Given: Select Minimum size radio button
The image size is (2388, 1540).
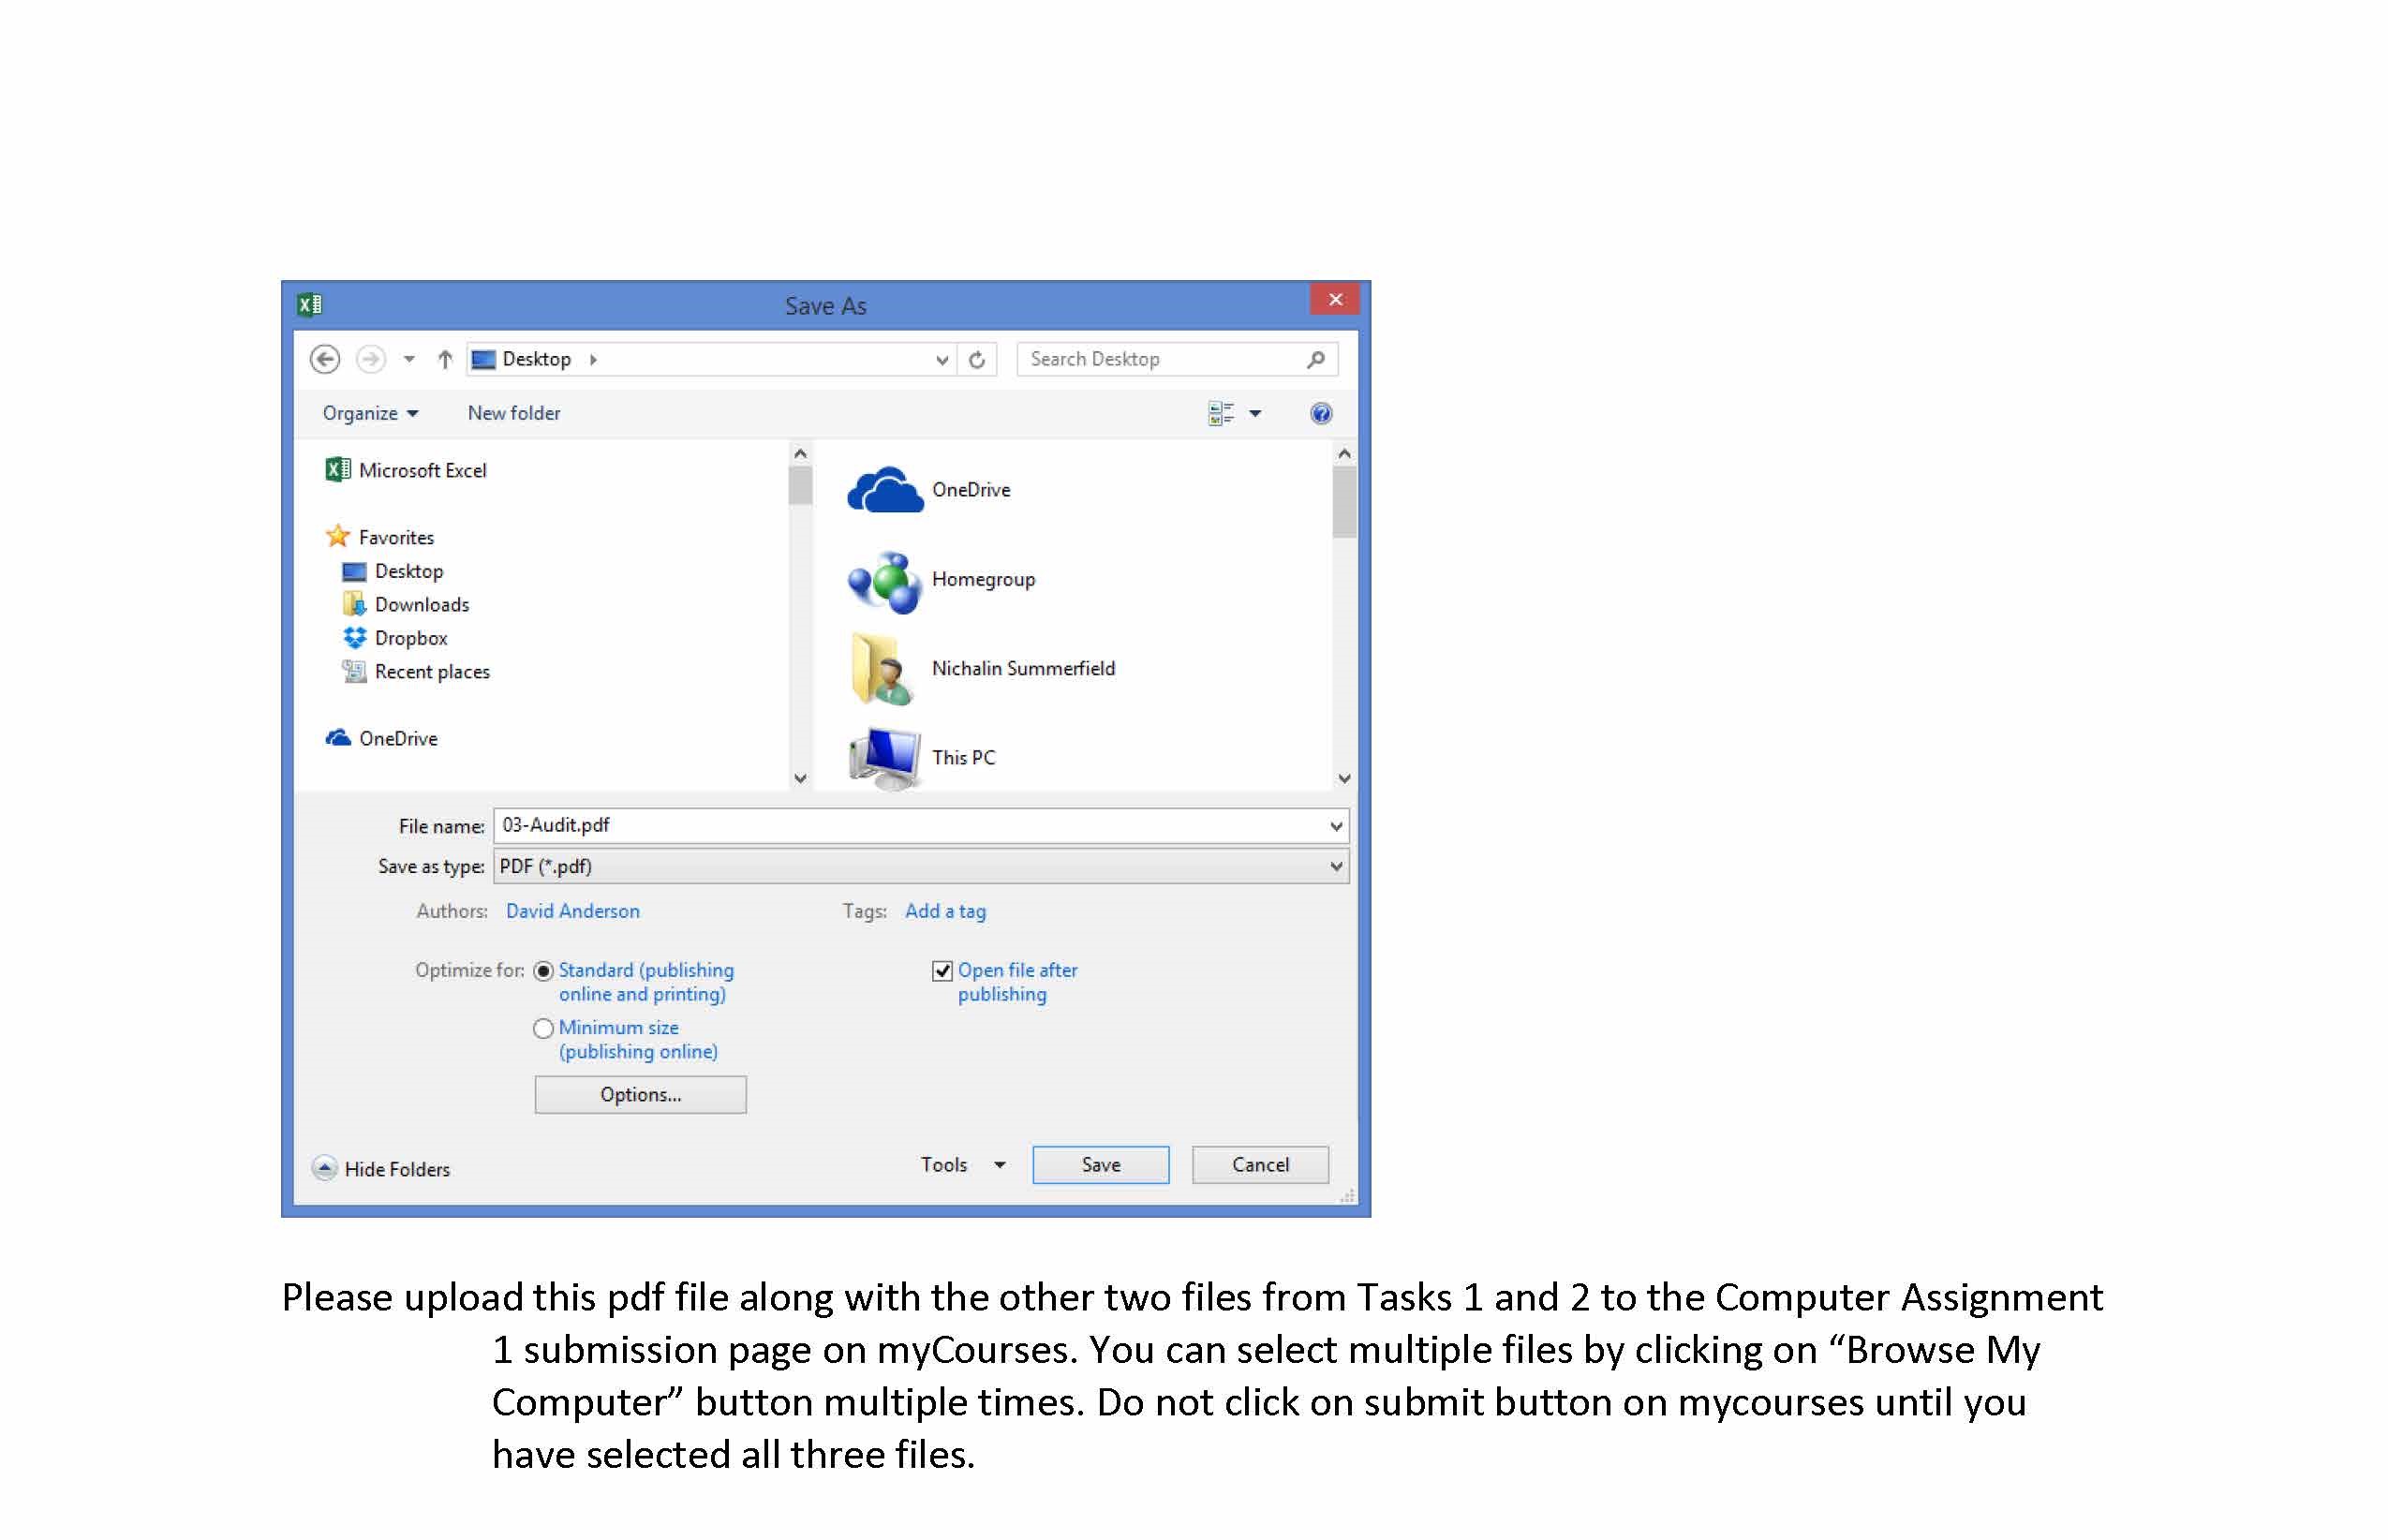Looking at the screenshot, I should coord(543,1028).
